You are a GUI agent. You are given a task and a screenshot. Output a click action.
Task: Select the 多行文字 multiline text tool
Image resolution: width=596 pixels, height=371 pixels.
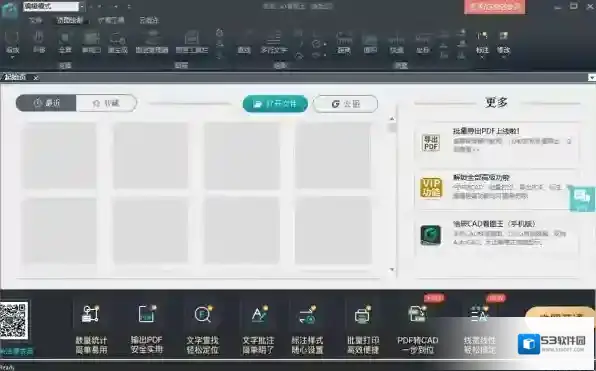[x=274, y=42]
